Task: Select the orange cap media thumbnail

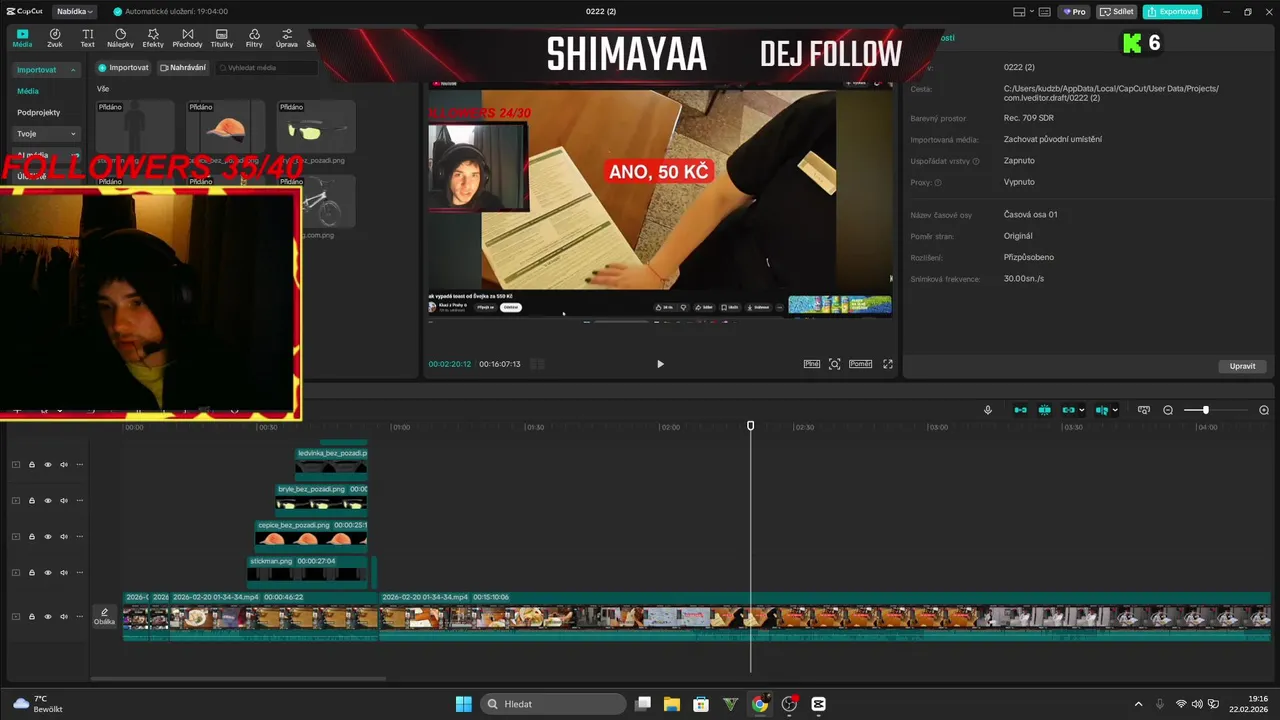Action: (225, 126)
